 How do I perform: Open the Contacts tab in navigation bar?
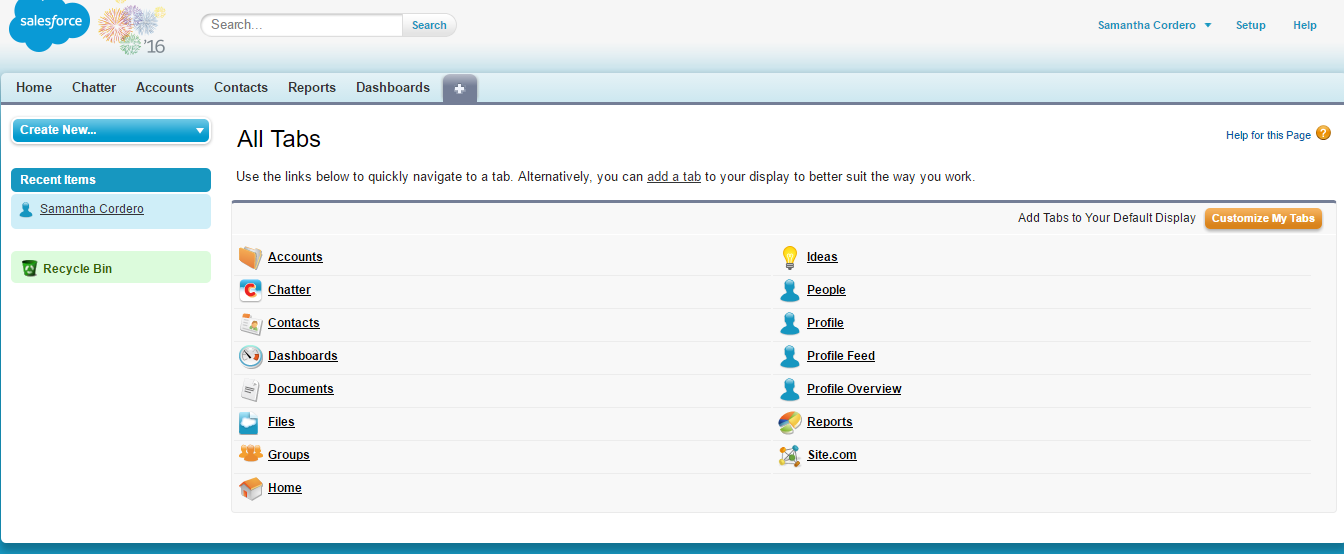pyautogui.click(x=241, y=87)
